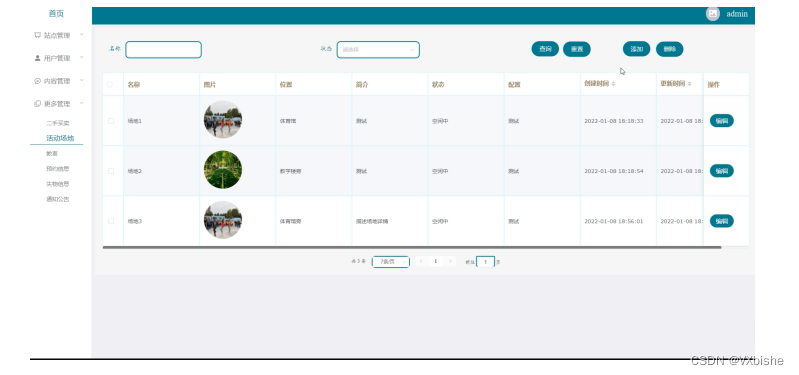Image resolution: width=799 pixels, height=375 pixels.
Task: Go to the next page arrow
Action: pos(450,261)
